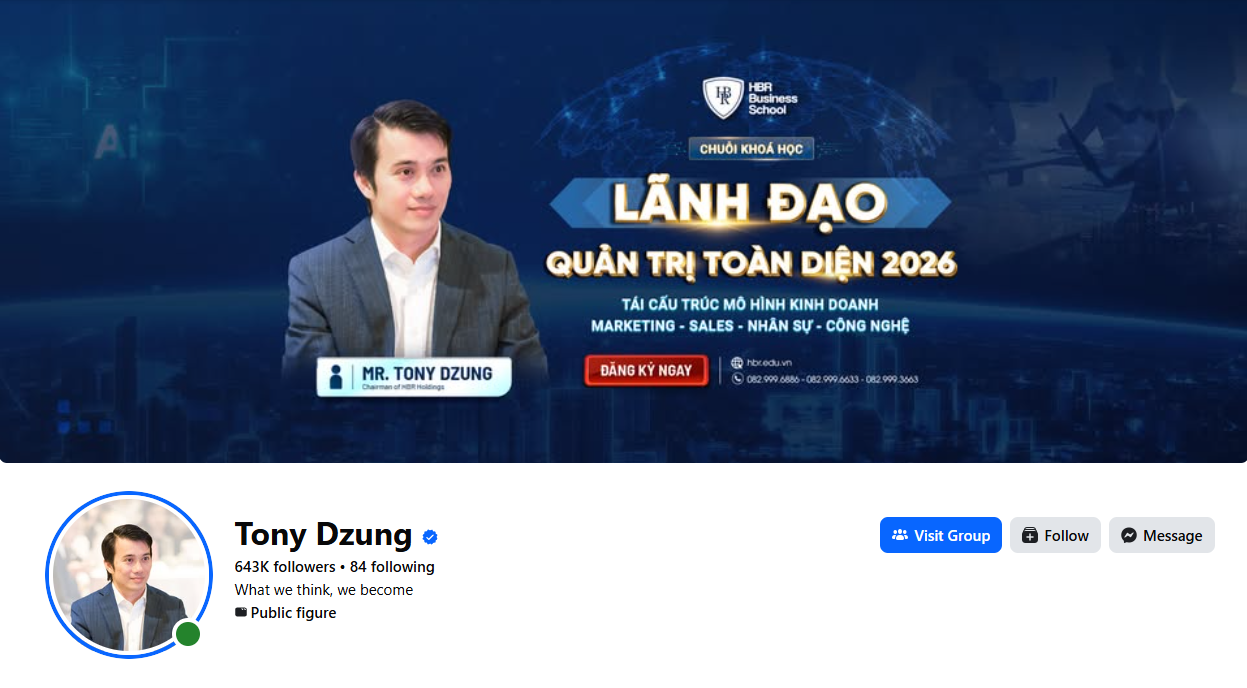This screenshot has height=688, width=1247.
Task: Click the Public figure category label
Action: click(293, 613)
